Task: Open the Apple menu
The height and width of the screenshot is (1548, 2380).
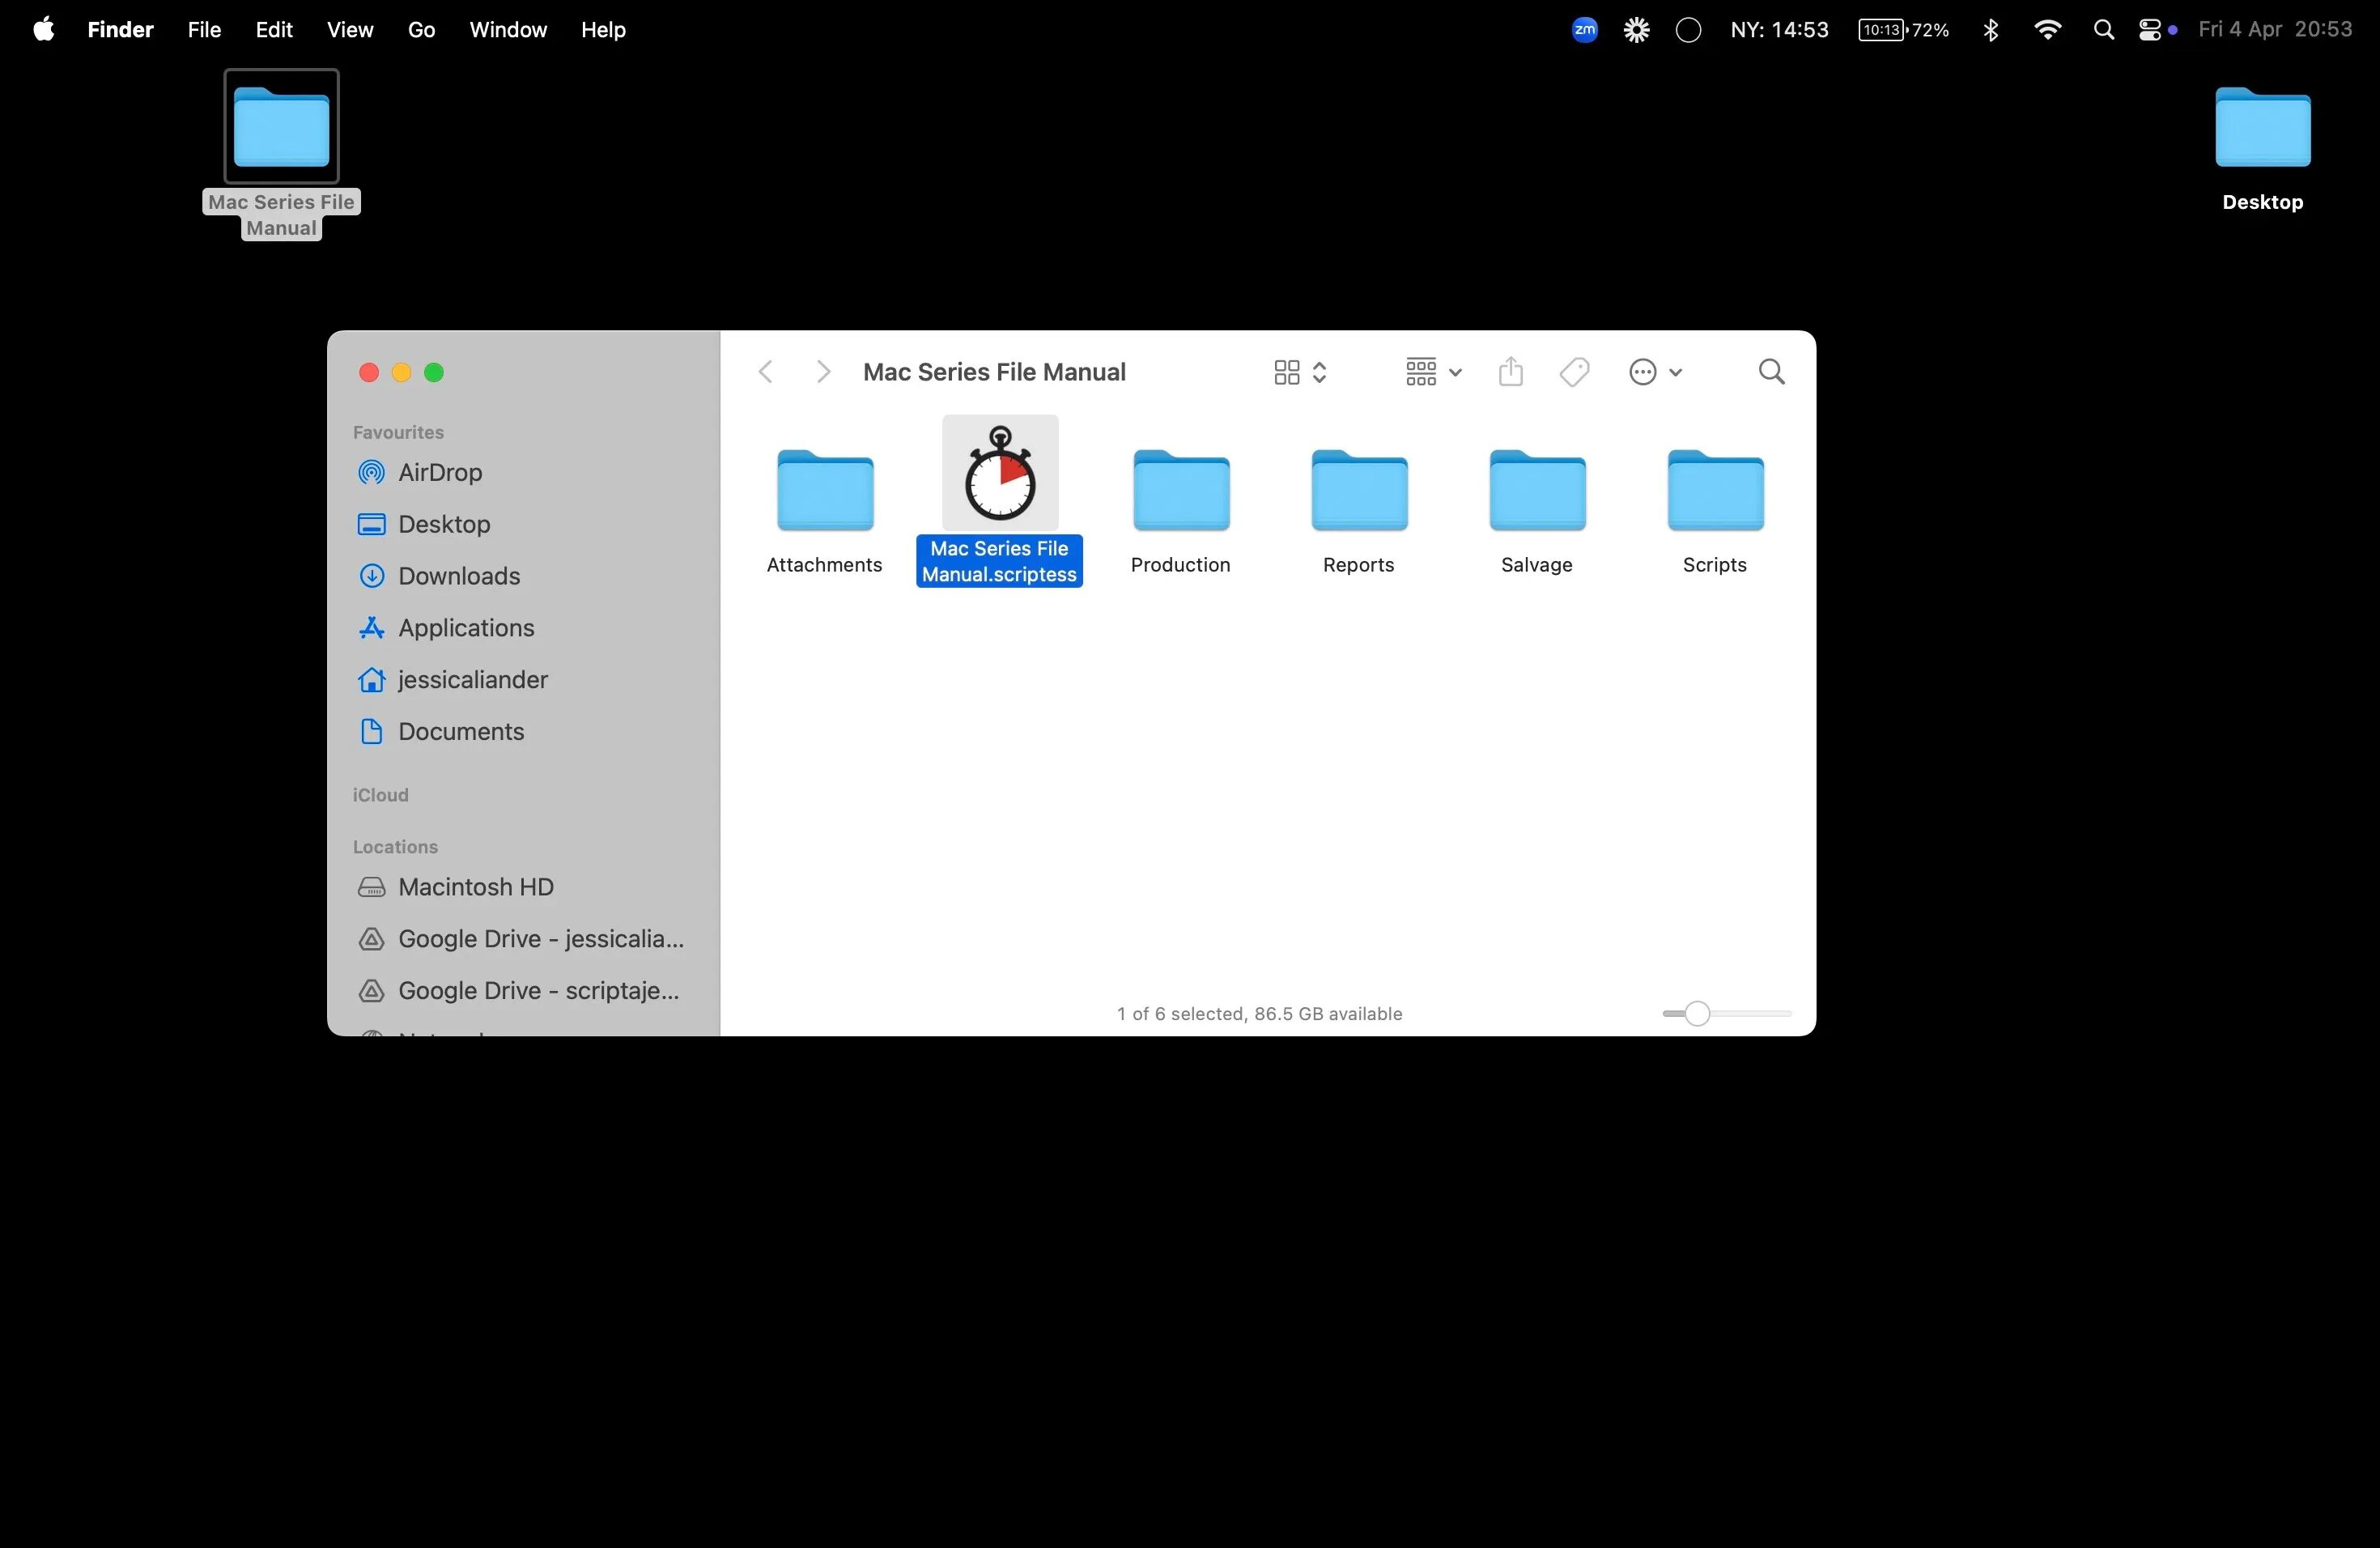Action: pos(43,30)
